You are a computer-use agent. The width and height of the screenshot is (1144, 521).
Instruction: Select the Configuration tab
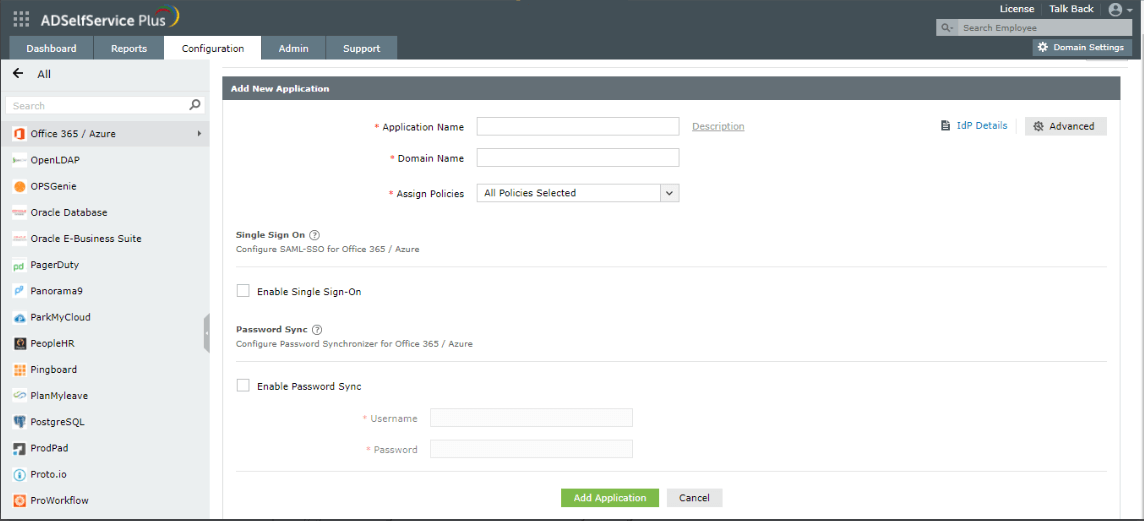212,48
